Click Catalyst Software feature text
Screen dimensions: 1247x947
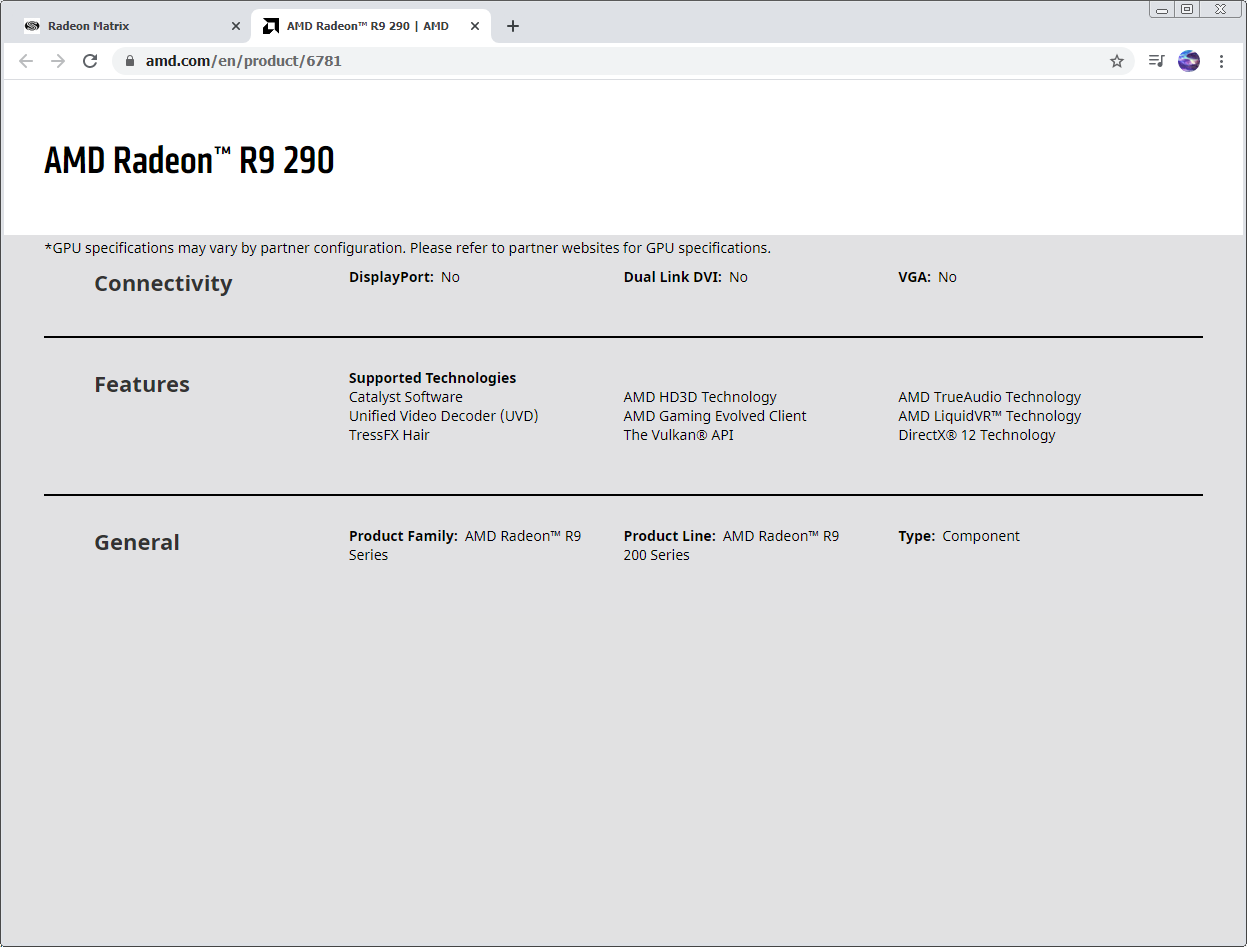[406, 397]
